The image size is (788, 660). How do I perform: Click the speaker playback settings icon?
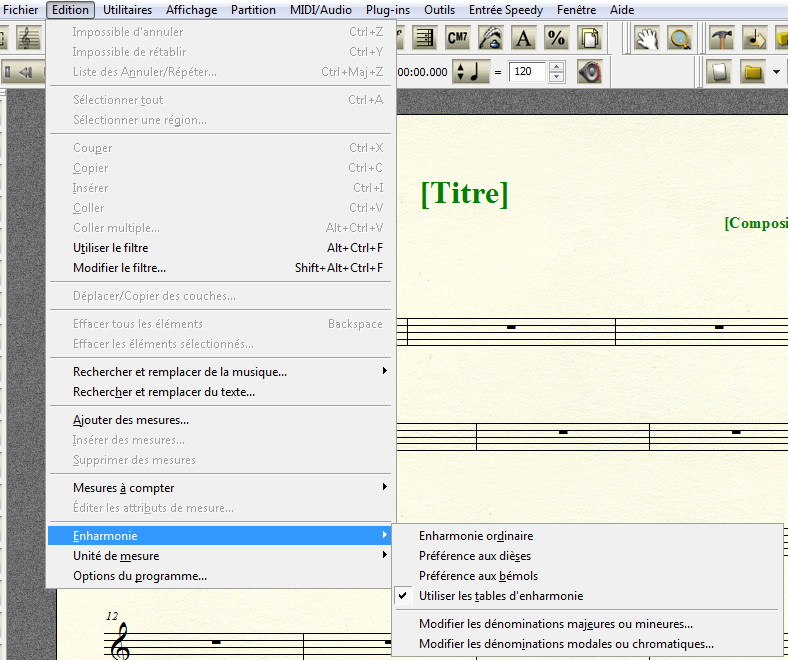[x=590, y=72]
